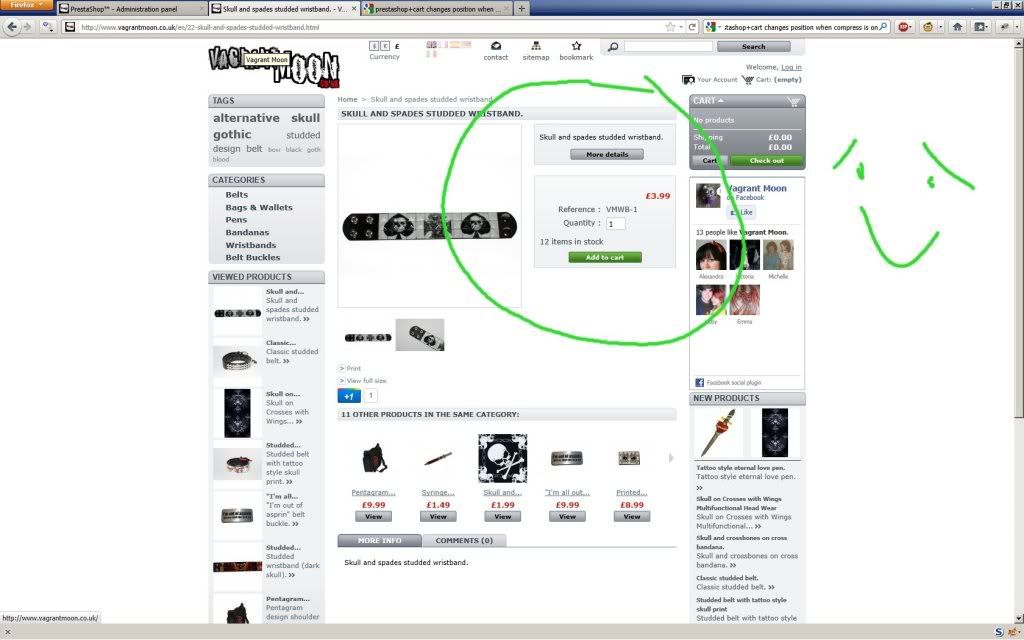The height and width of the screenshot is (640, 1024).
Task: Click the green Check out button
Action: coord(767,161)
